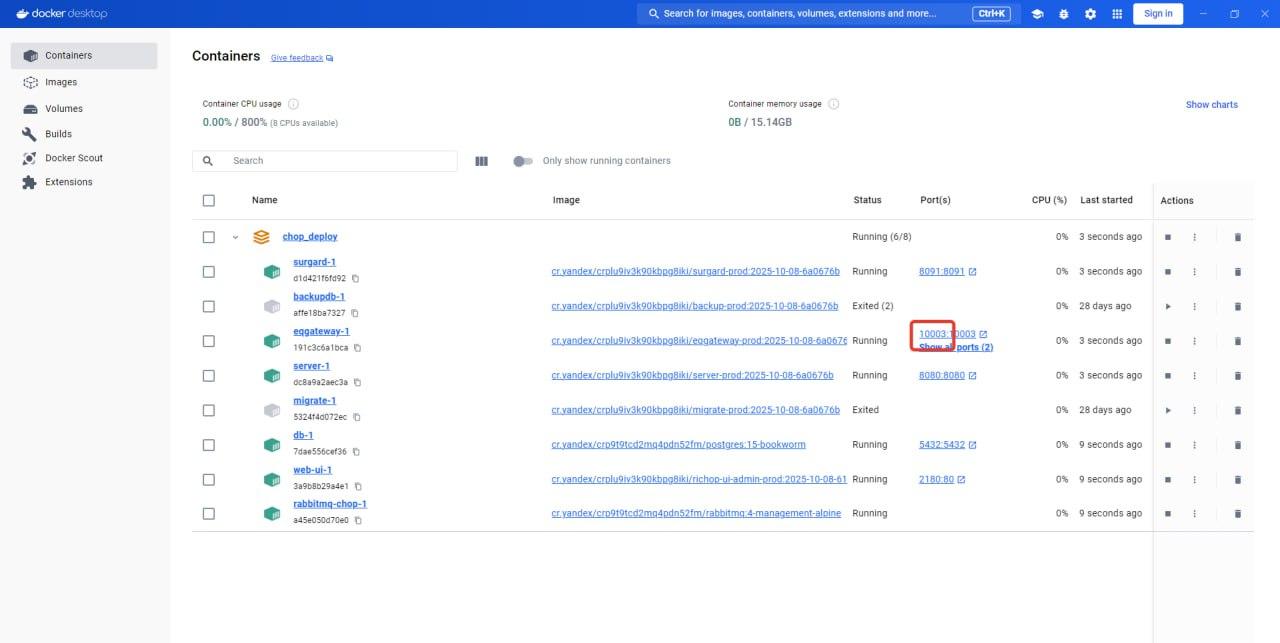Select the db-1 container checkbox
The image size is (1280, 643).
pos(208,445)
